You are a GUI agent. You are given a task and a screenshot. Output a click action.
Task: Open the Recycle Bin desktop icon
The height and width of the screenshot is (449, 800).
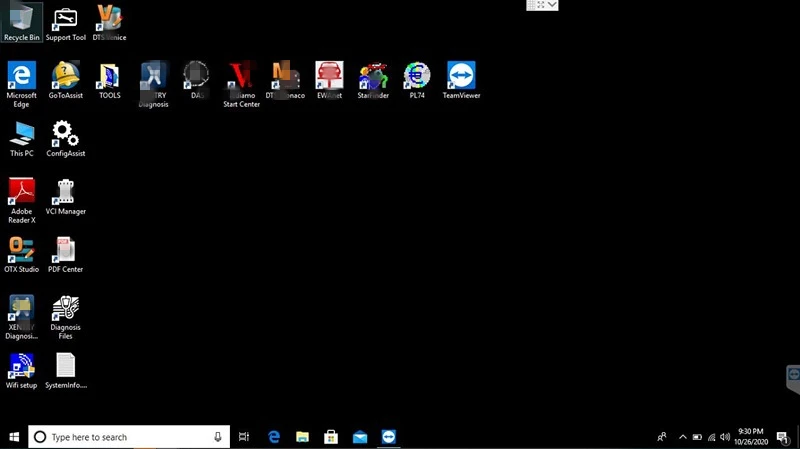pos(21,22)
